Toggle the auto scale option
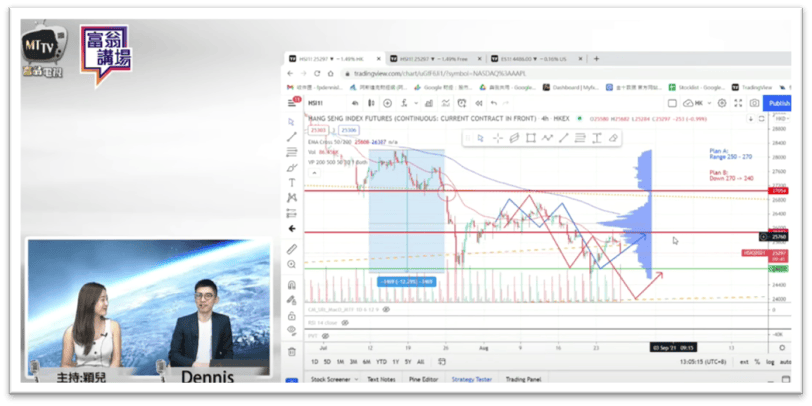812x406 pixels. tap(785, 361)
